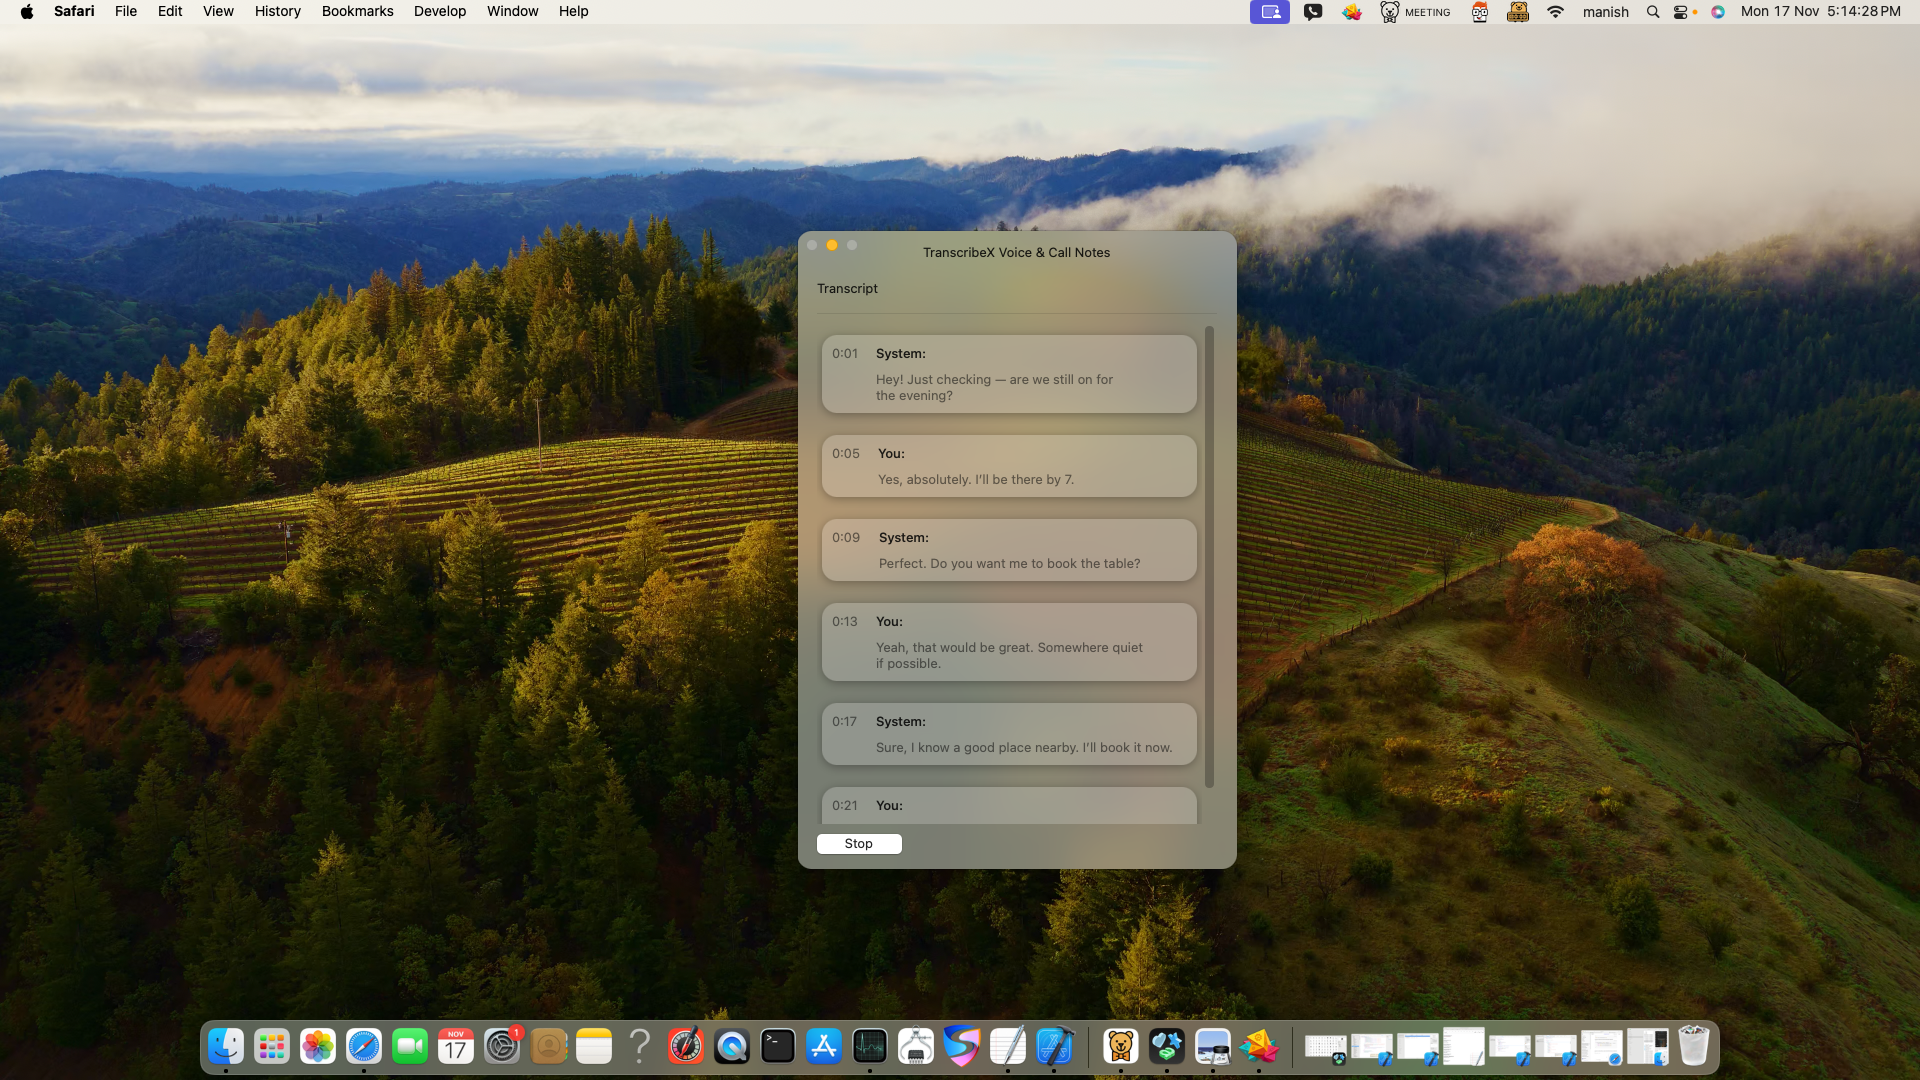
Task: Click the manish user name in menu bar
Action: coord(1605,12)
